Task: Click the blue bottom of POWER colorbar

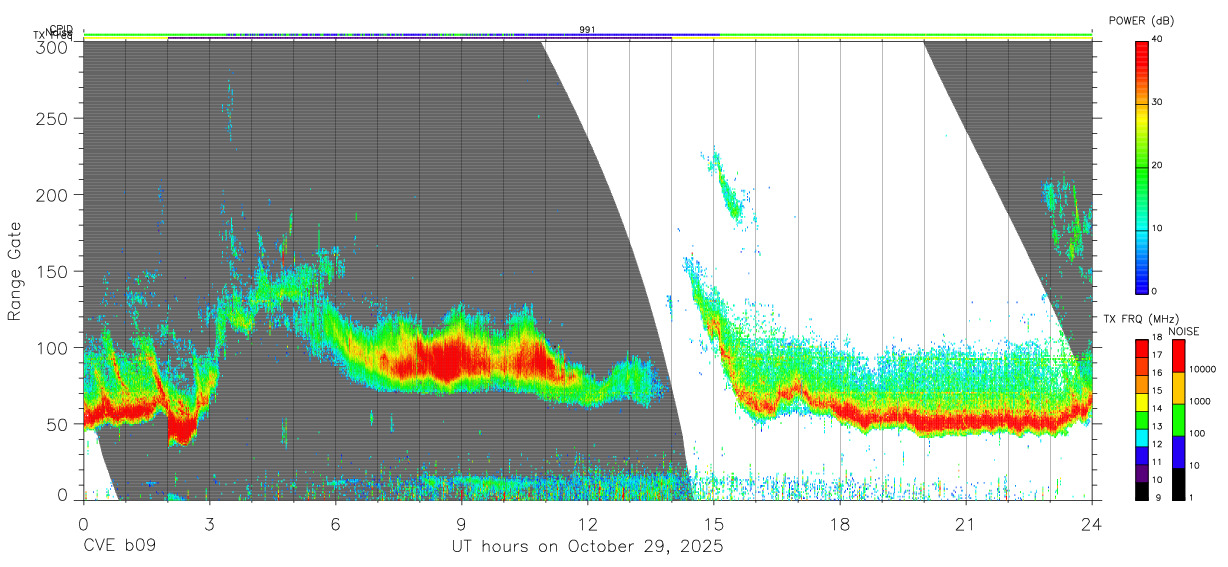Action: 1142,282
